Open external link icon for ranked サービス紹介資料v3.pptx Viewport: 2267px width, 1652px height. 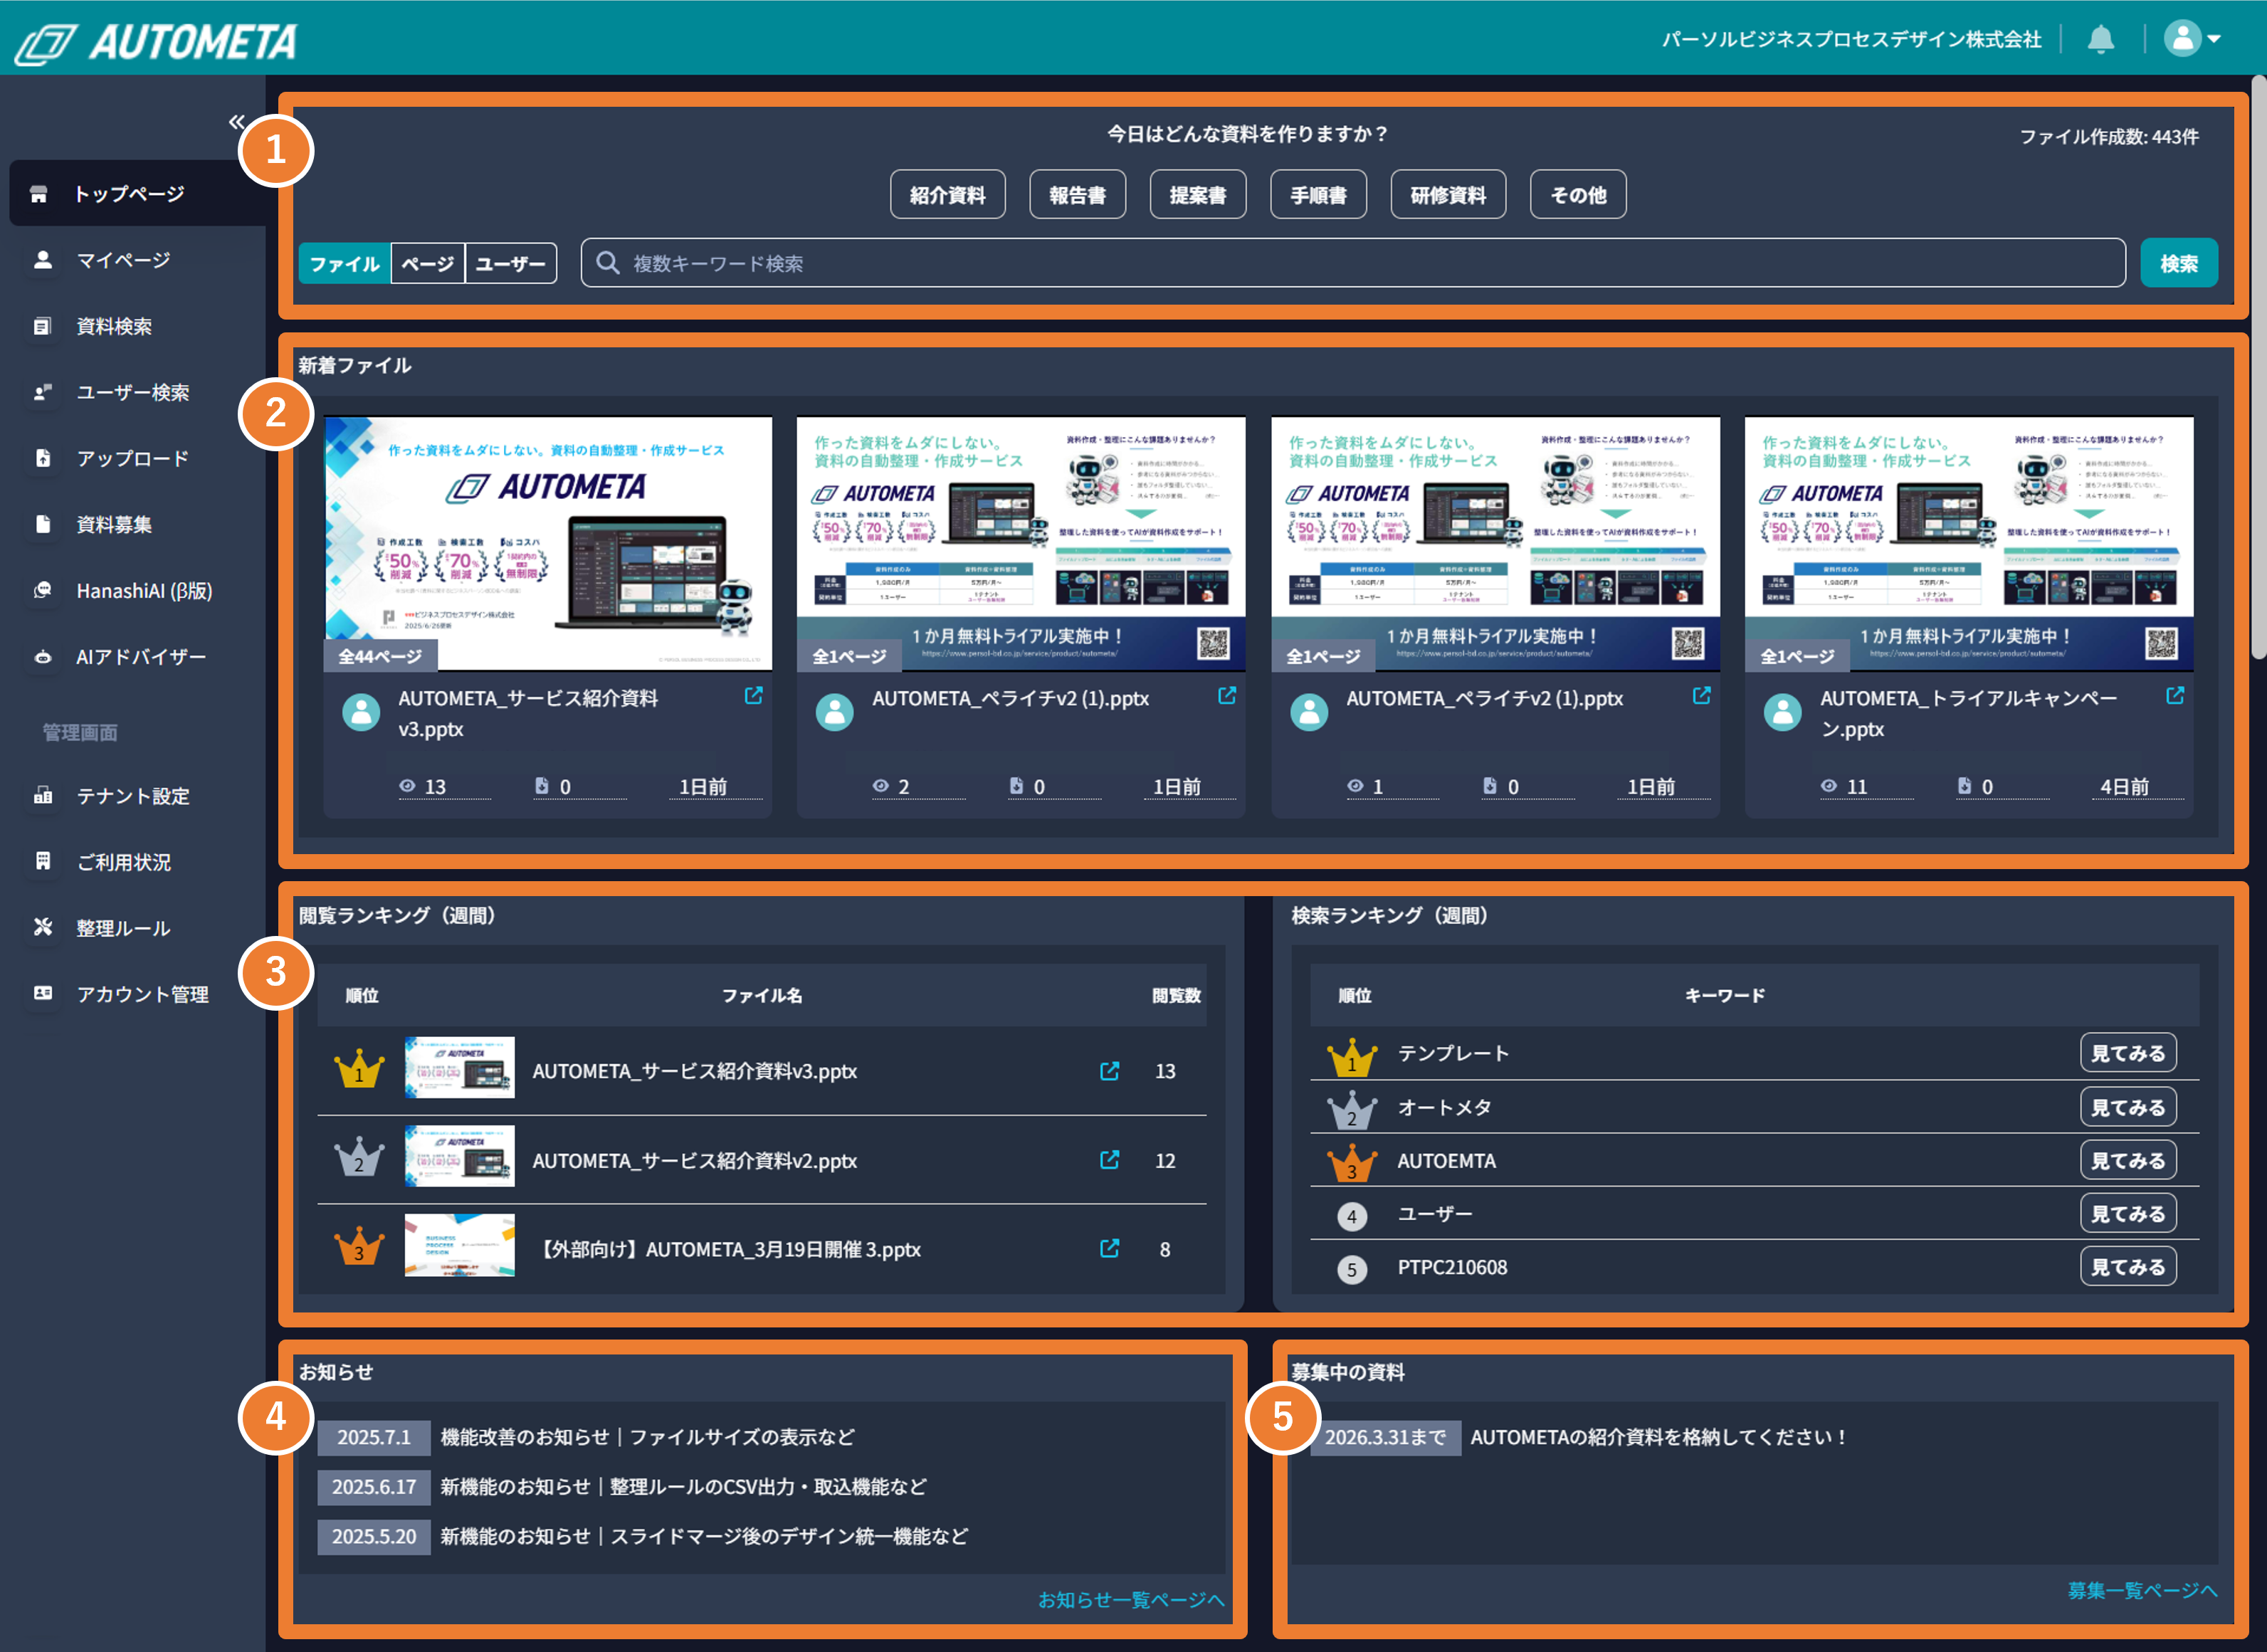[1109, 1071]
